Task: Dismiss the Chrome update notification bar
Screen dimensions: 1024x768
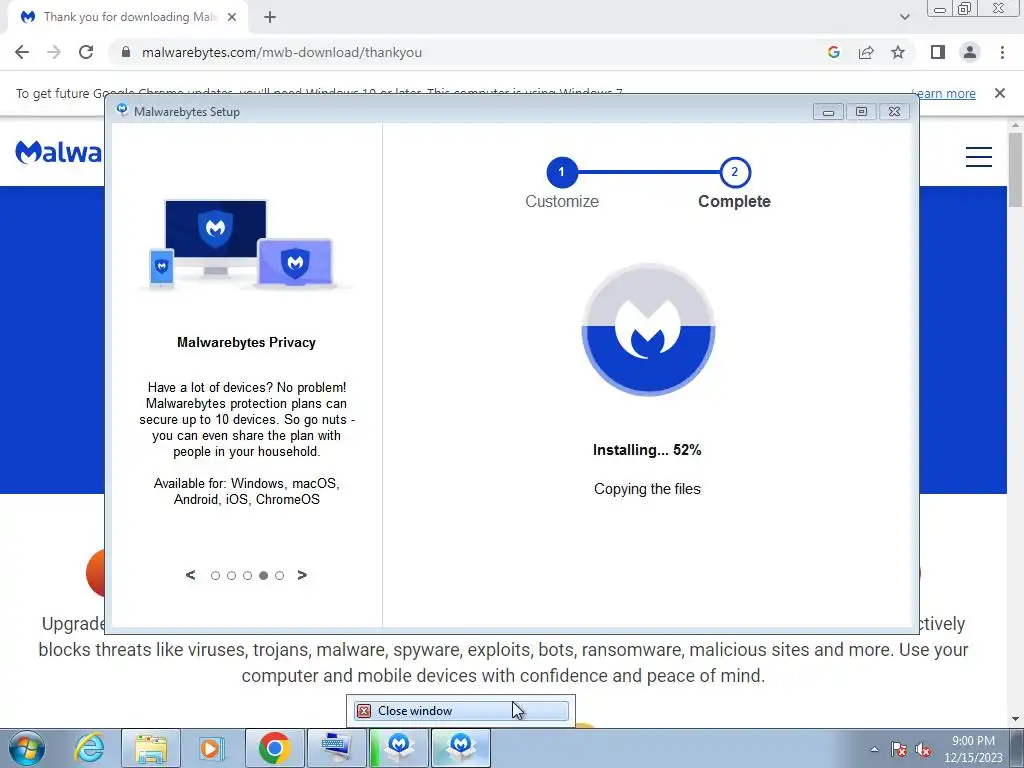Action: (x=1000, y=93)
